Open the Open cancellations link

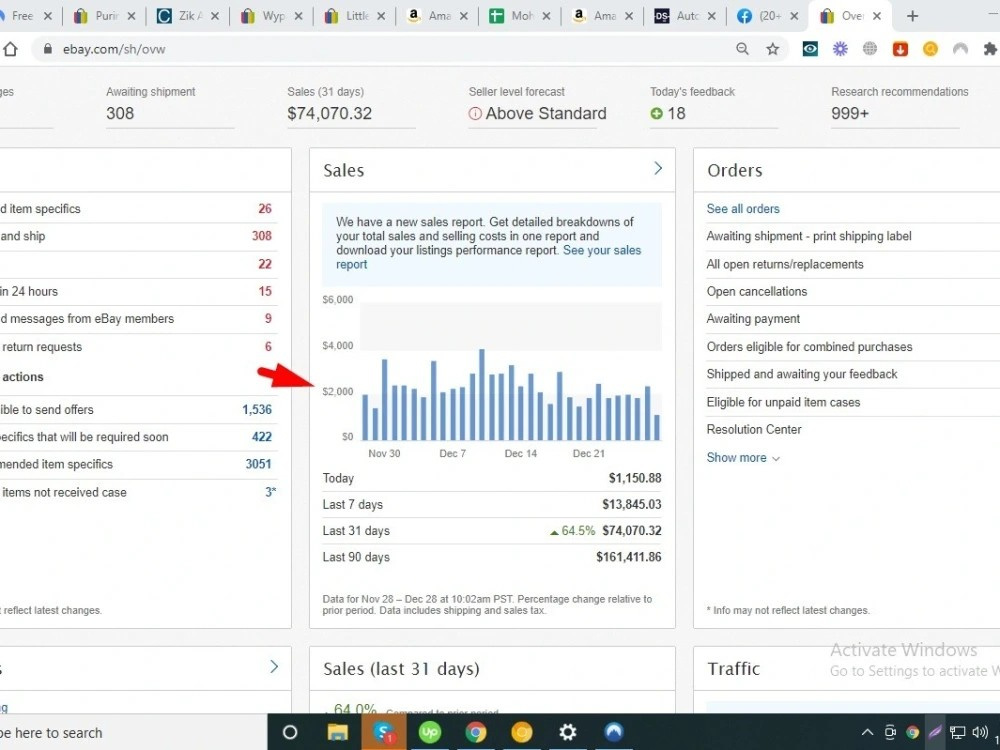(757, 292)
